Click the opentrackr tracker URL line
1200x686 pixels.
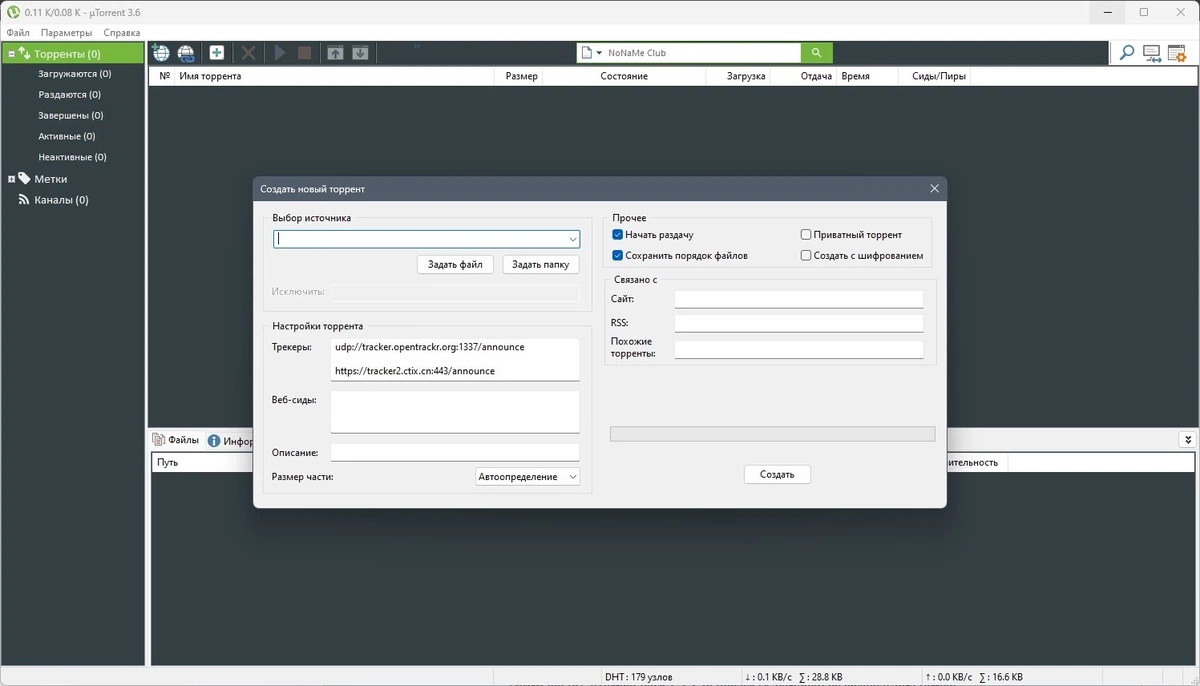pyautogui.click(x=429, y=347)
